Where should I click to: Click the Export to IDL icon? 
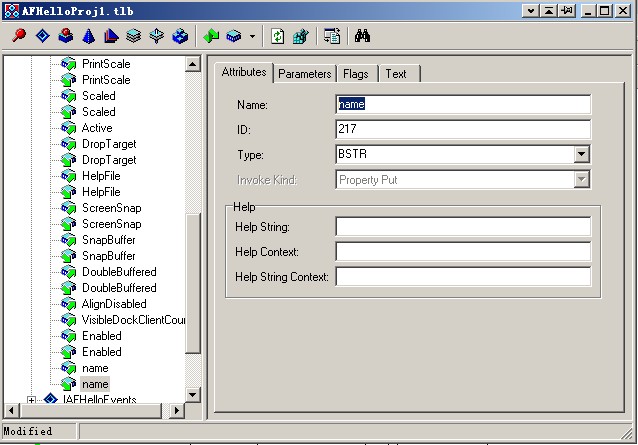tap(332, 36)
